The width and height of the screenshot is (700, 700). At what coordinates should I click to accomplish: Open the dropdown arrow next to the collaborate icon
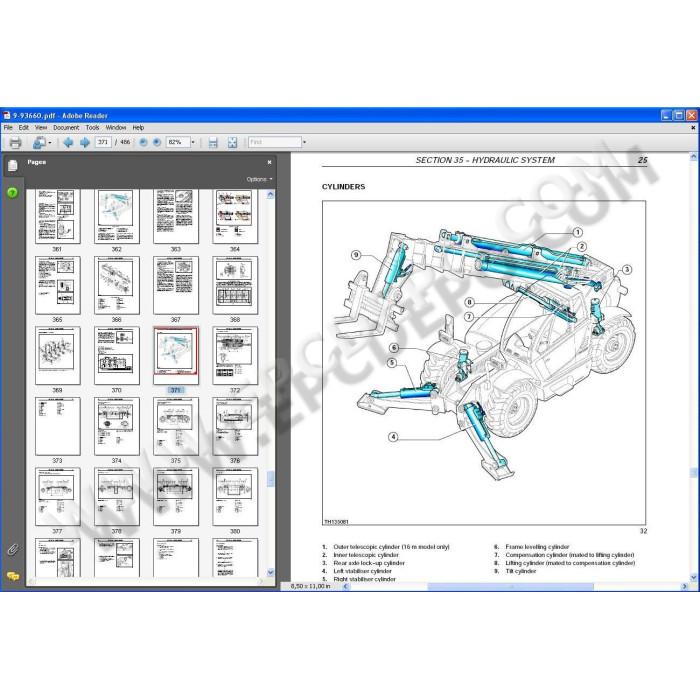pyautogui.click(x=50, y=143)
